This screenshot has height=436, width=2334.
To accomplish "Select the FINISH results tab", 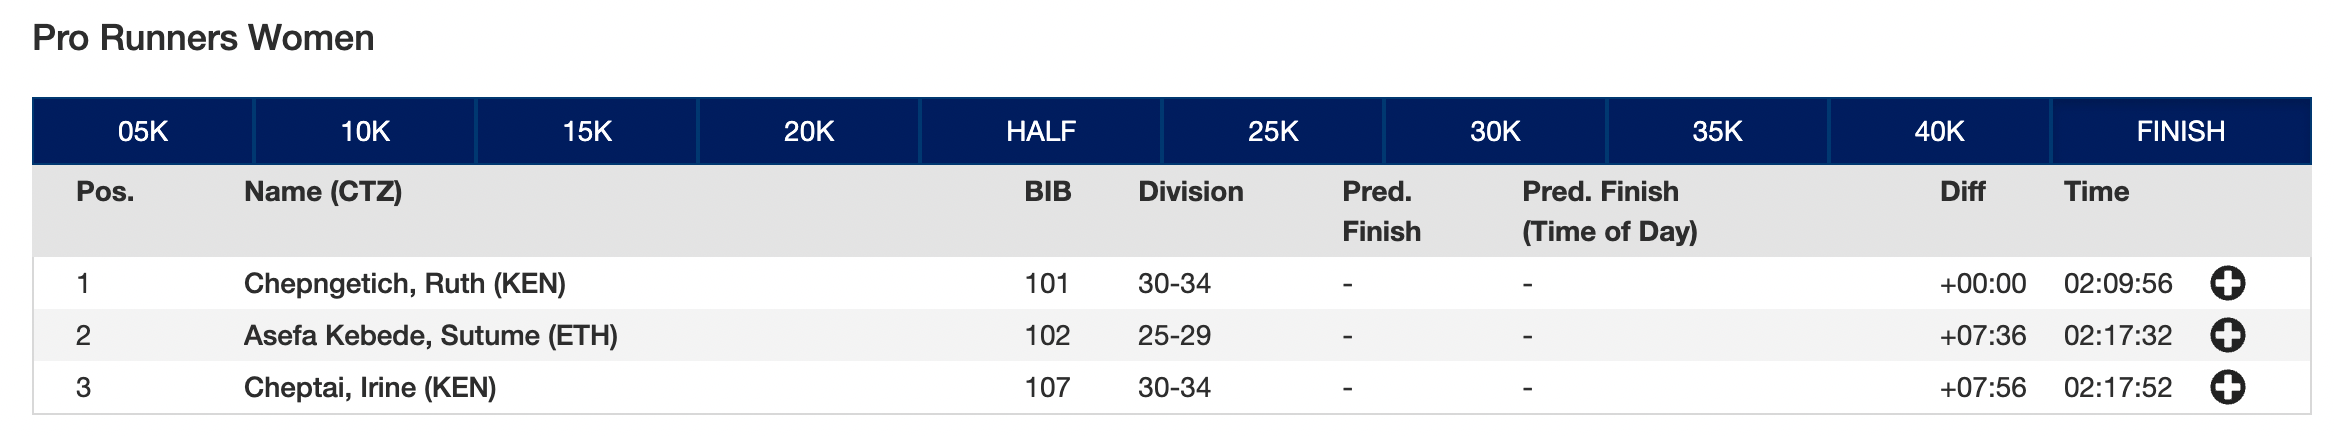I will 2181,131.
